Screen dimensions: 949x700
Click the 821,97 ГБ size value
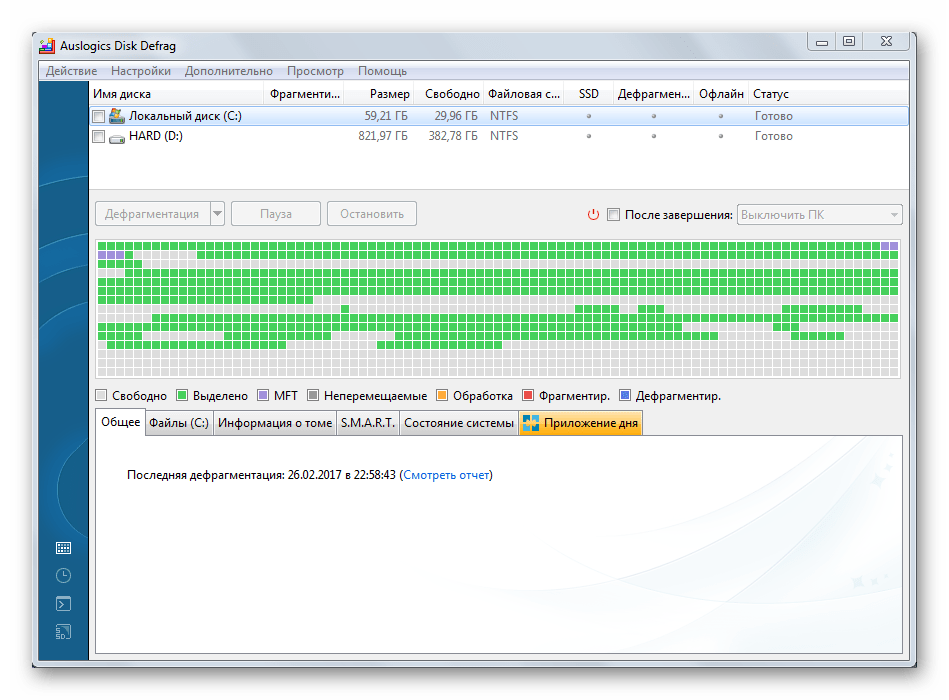383,136
